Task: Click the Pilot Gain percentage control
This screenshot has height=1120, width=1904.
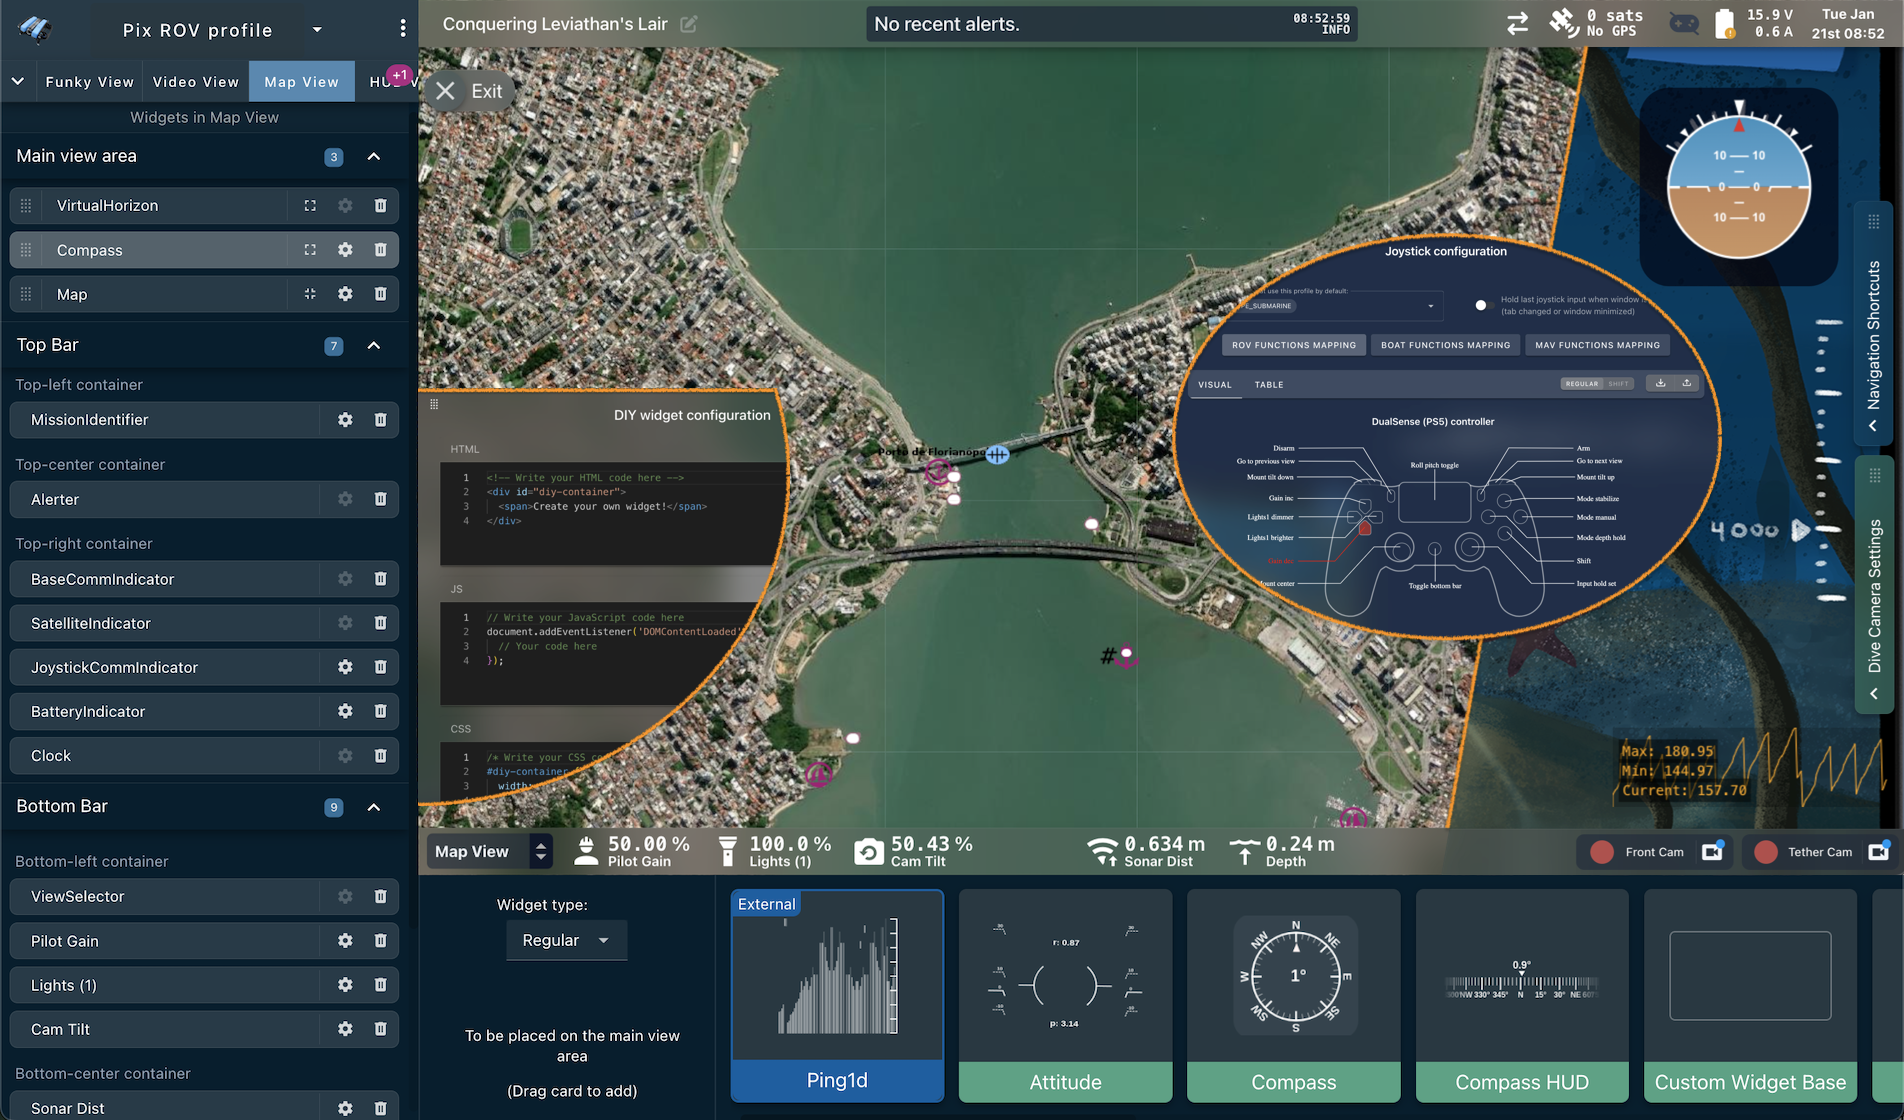Action: pyautogui.click(x=634, y=851)
